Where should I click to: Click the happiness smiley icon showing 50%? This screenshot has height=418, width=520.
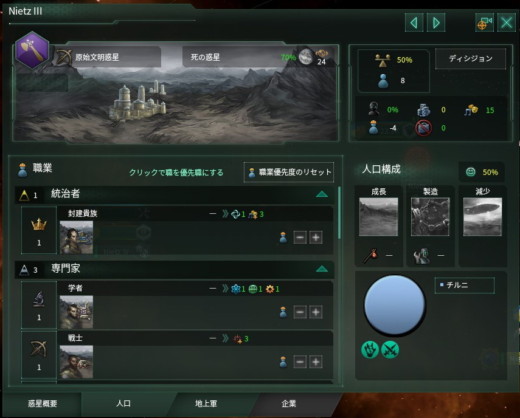(470, 172)
